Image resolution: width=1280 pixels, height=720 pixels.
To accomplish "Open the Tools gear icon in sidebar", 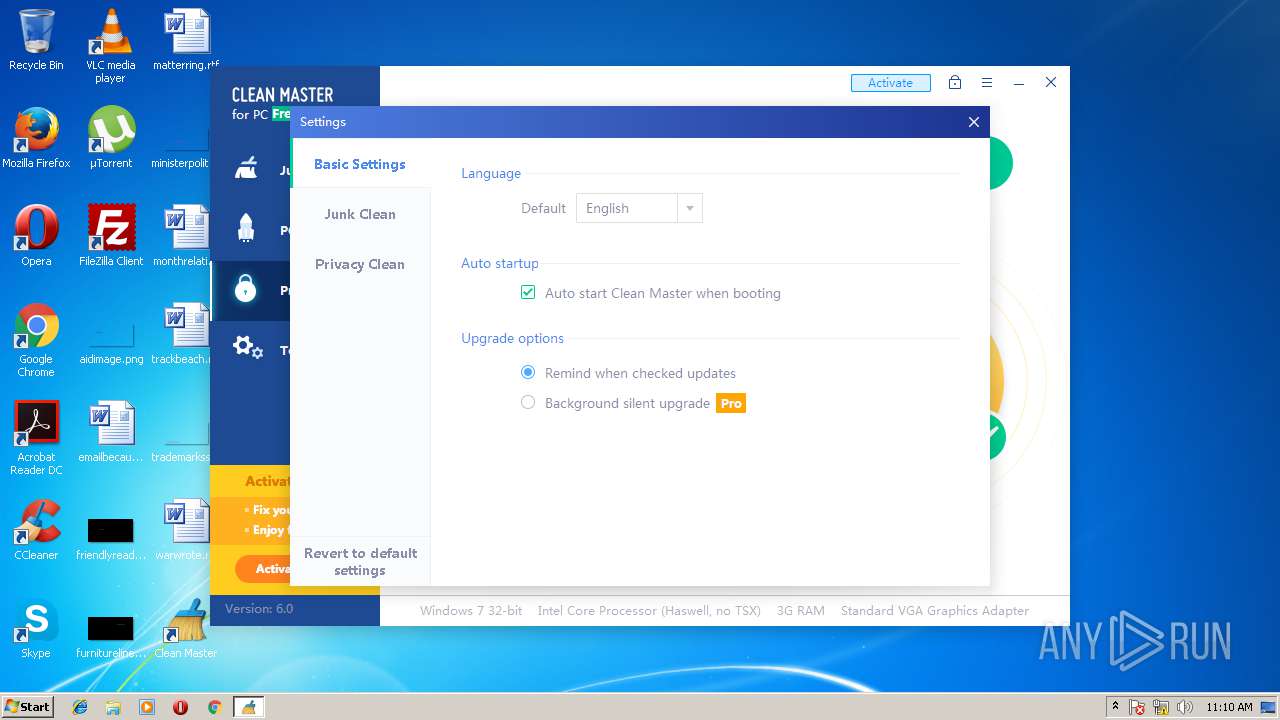I will click(x=247, y=348).
